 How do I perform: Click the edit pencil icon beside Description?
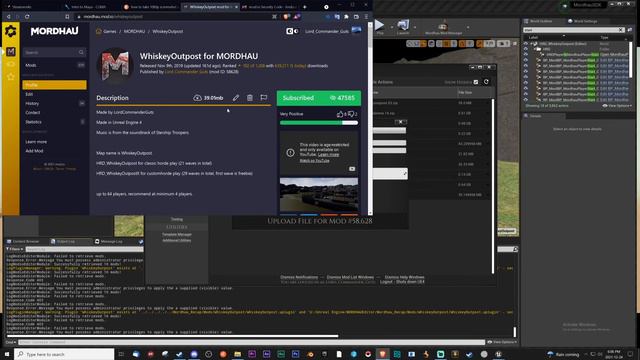(236, 98)
